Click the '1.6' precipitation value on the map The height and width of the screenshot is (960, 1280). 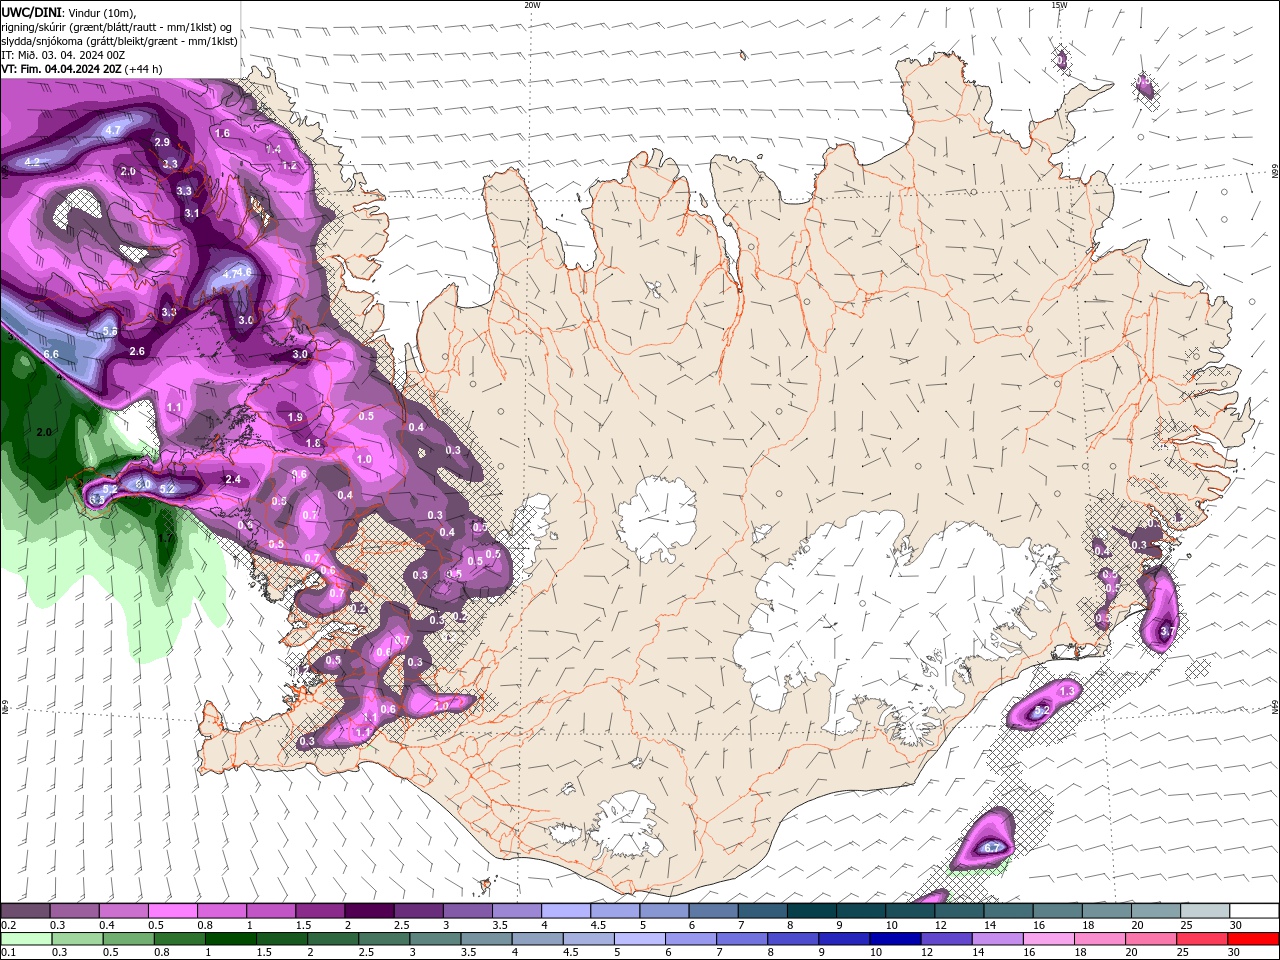(222, 133)
